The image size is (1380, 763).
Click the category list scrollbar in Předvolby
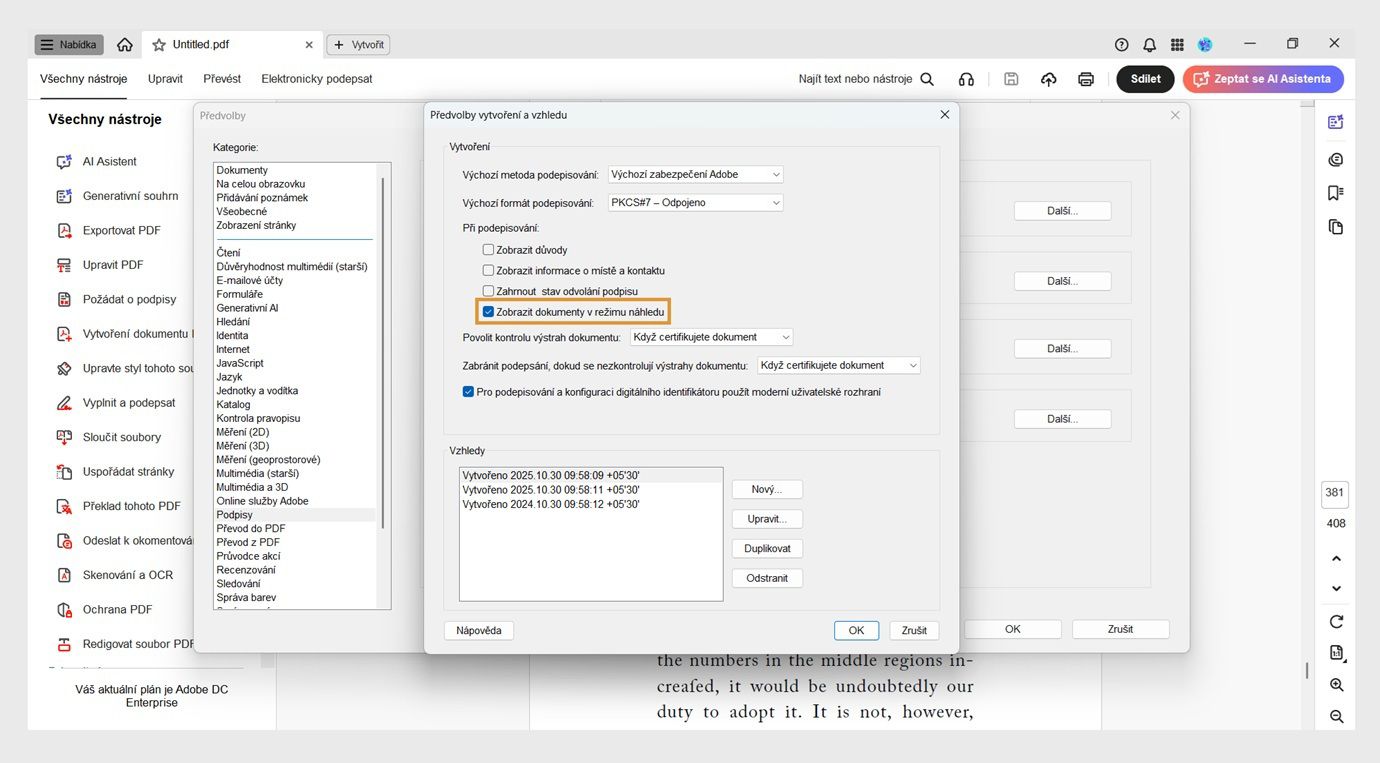click(x=383, y=353)
